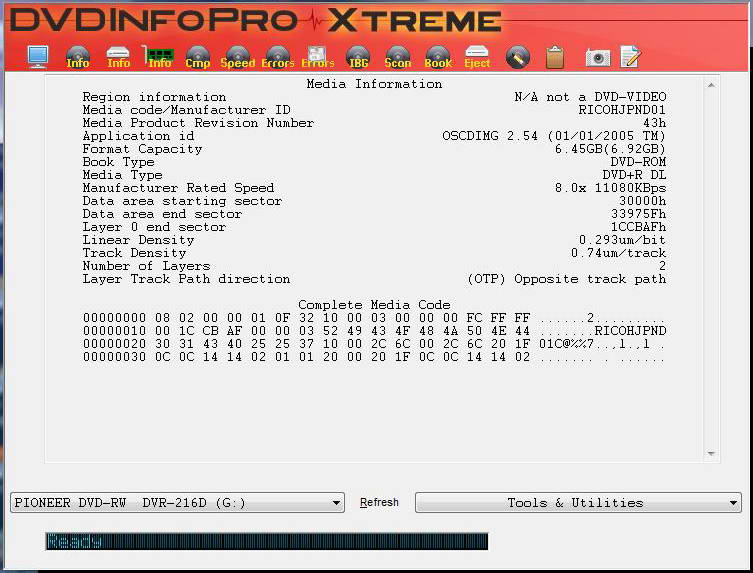Click the disc with pencil icon

click(x=518, y=57)
